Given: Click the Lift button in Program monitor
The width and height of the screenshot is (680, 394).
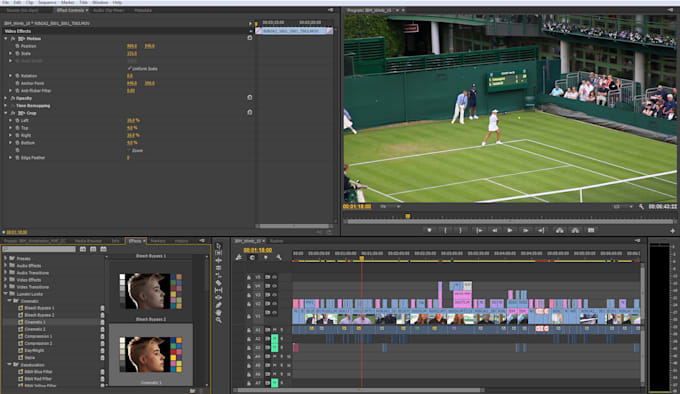Looking at the screenshot, I should point(559,231).
